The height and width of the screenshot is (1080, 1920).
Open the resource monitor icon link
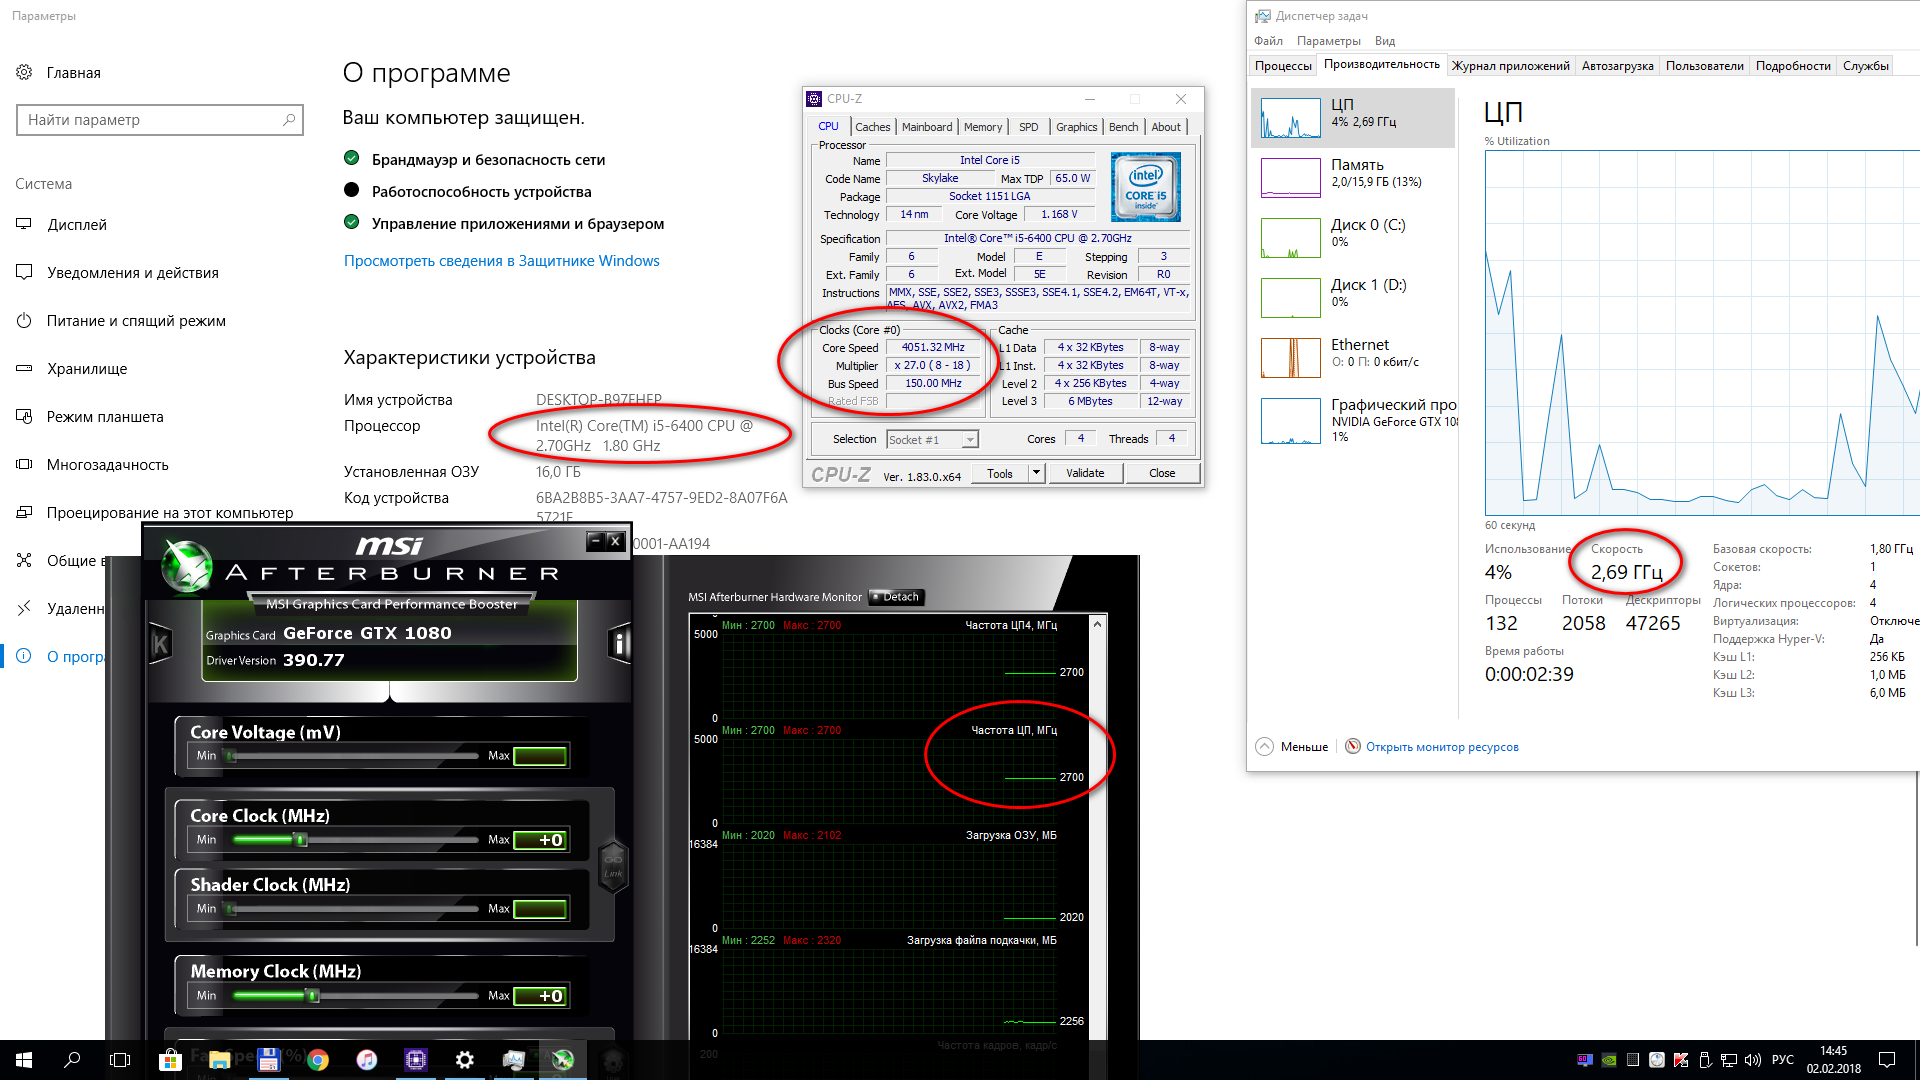coord(1353,747)
